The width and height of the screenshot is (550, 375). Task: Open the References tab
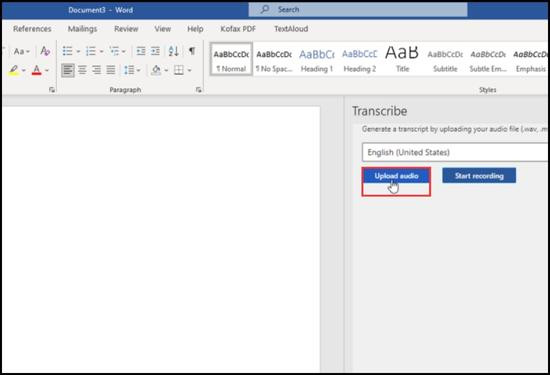pos(32,29)
